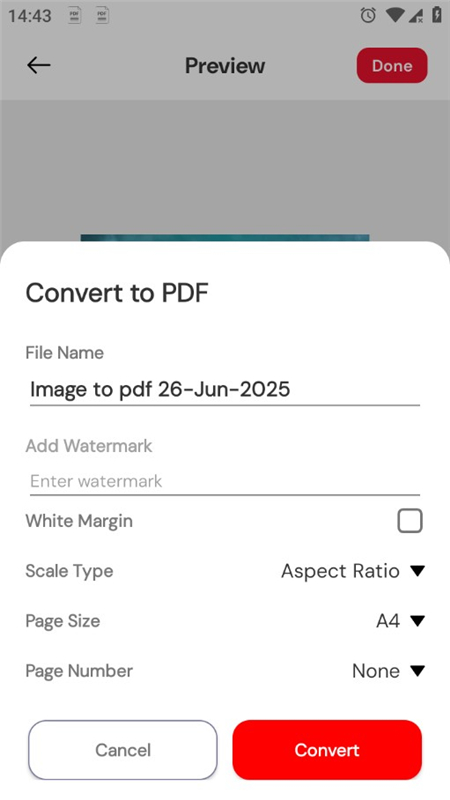Open the Scale Type dropdown arrow
Screen dimensions: 450x800
click(417, 571)
